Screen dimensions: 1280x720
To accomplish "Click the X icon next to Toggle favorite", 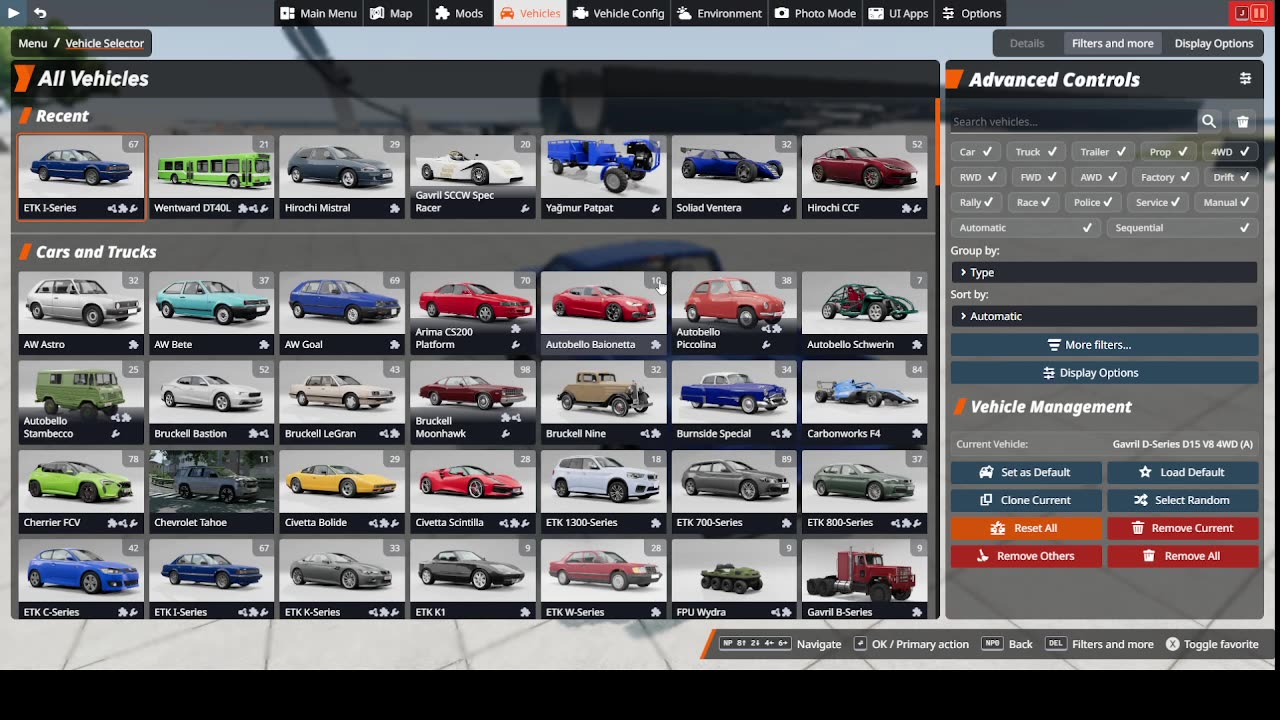I will [x=1172, y=644].
